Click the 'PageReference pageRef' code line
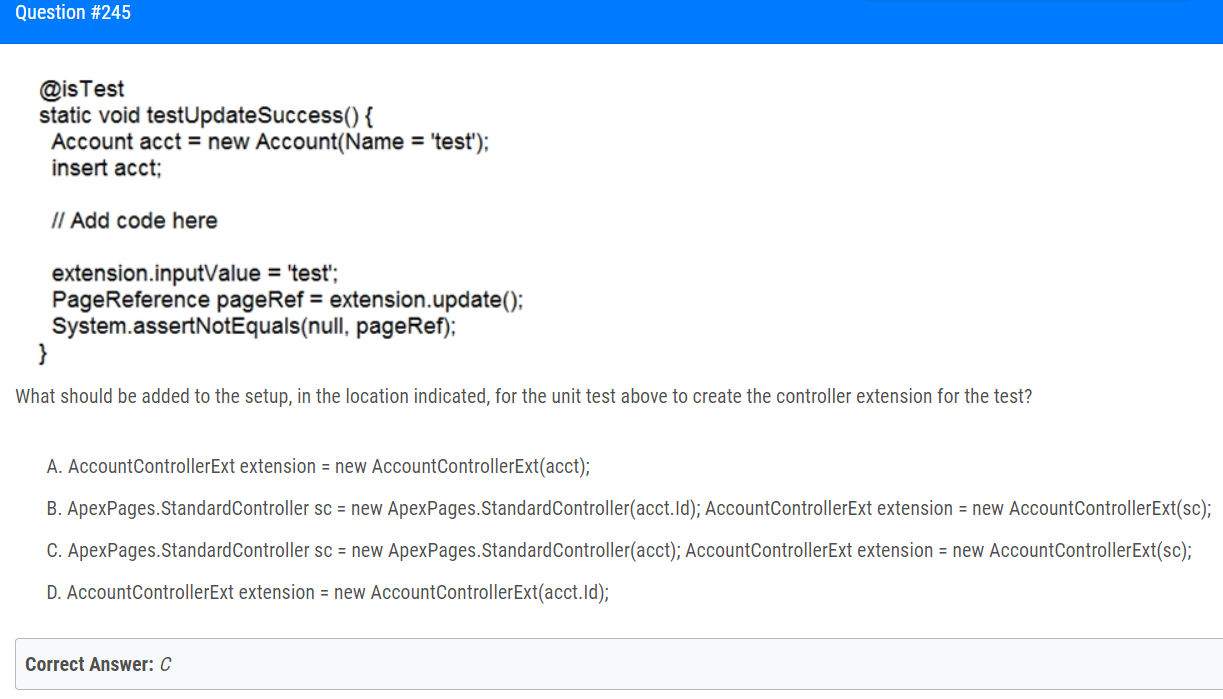This screenshot has height=699, width=1223. [x=288, y=299]
